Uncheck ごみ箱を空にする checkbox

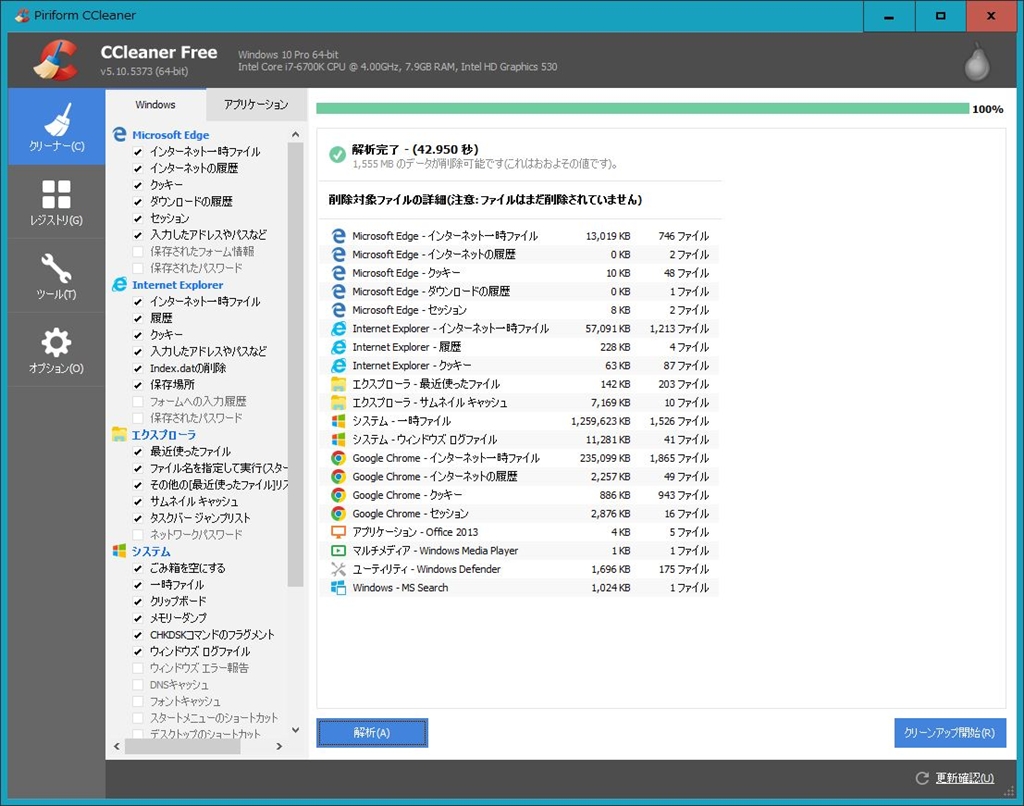click(x=138, y=568)
